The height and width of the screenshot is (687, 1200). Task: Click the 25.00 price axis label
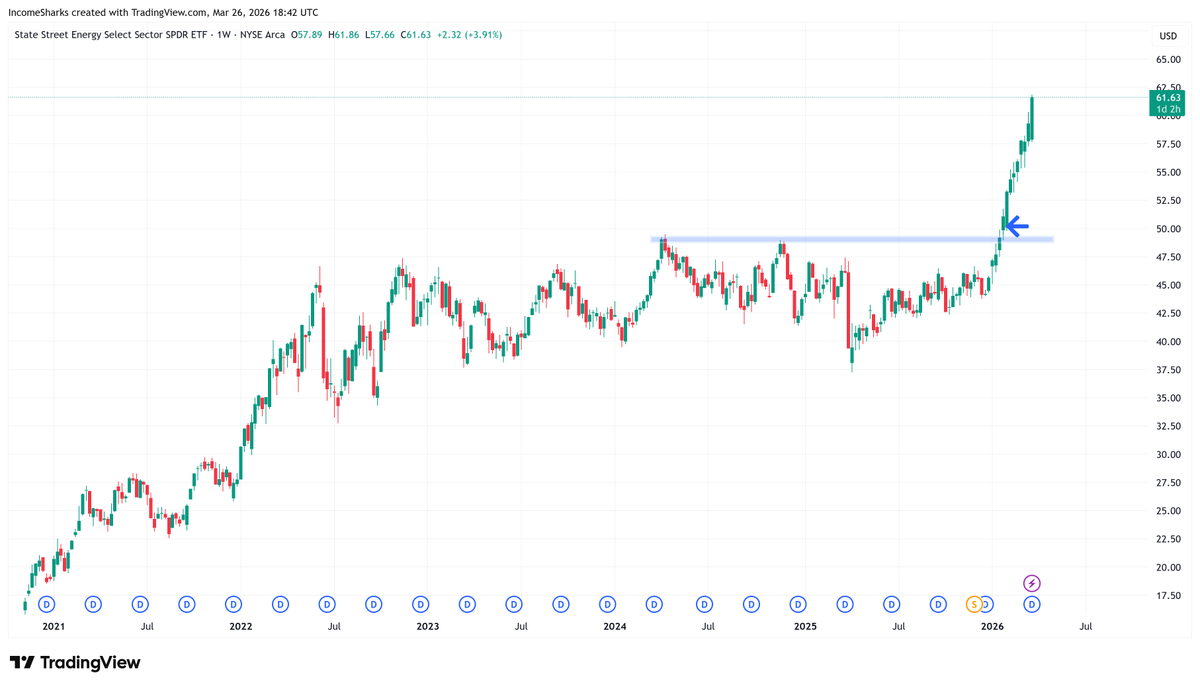[1168, 511]
